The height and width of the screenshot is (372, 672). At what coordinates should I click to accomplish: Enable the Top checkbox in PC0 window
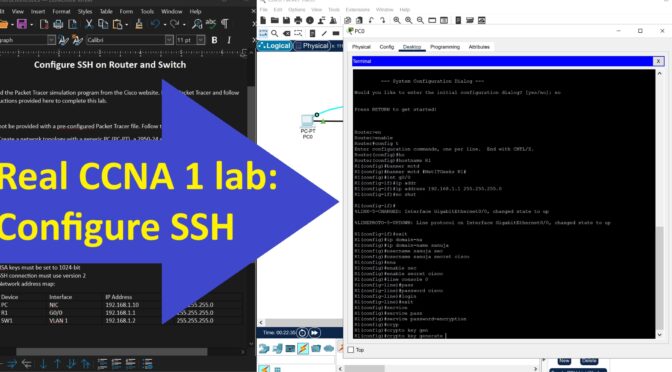351,350
